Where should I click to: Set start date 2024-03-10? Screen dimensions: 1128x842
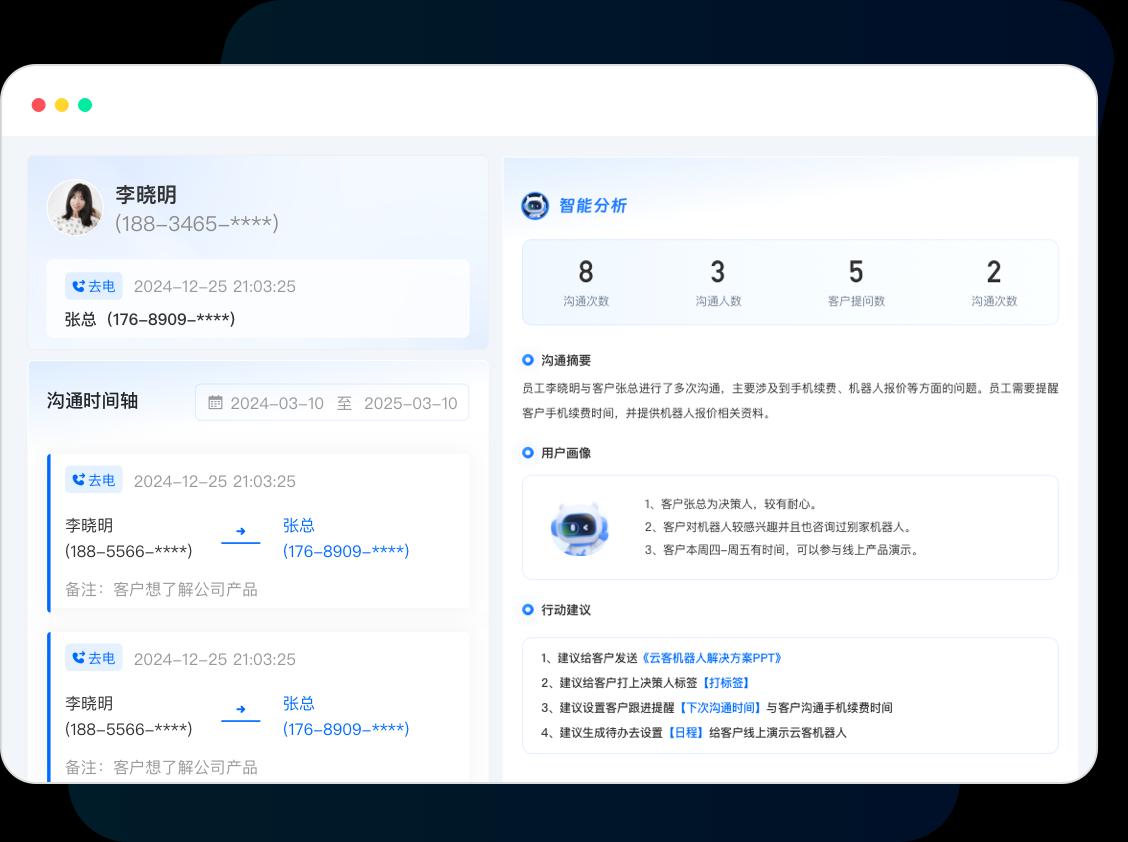click(277, 403)
